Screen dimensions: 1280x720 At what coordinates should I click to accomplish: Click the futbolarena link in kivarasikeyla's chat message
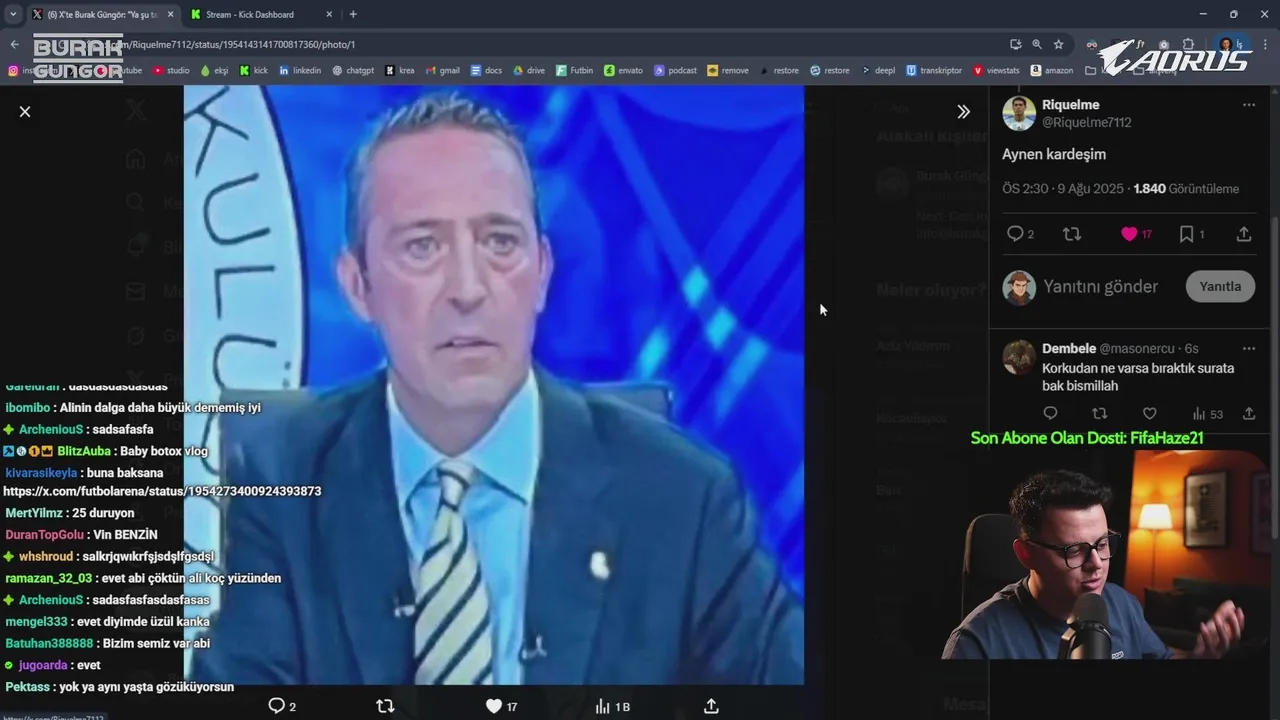click(x=162, y=491)
